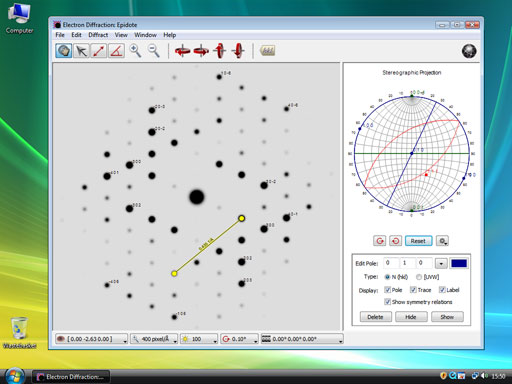
Task: Rotate the stereographic projection clockwise
Action: tap(380, 241)
